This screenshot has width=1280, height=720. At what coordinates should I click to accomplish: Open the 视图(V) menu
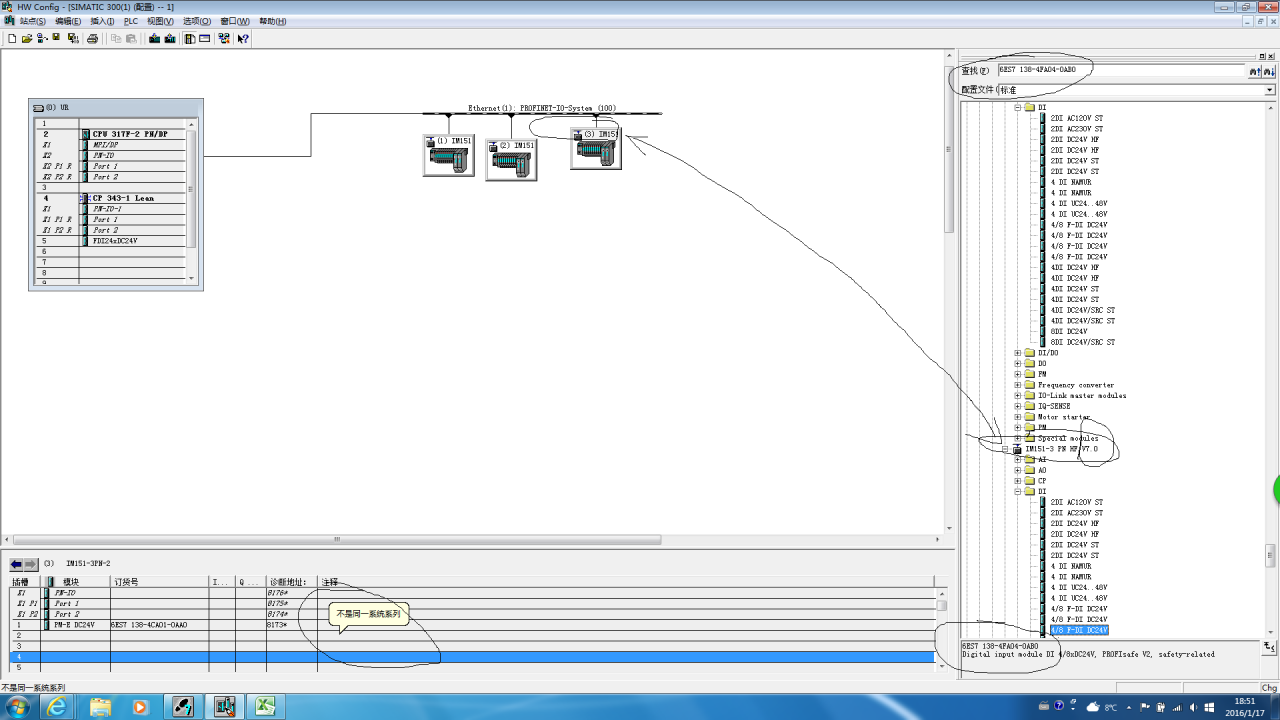click(159, 21)
